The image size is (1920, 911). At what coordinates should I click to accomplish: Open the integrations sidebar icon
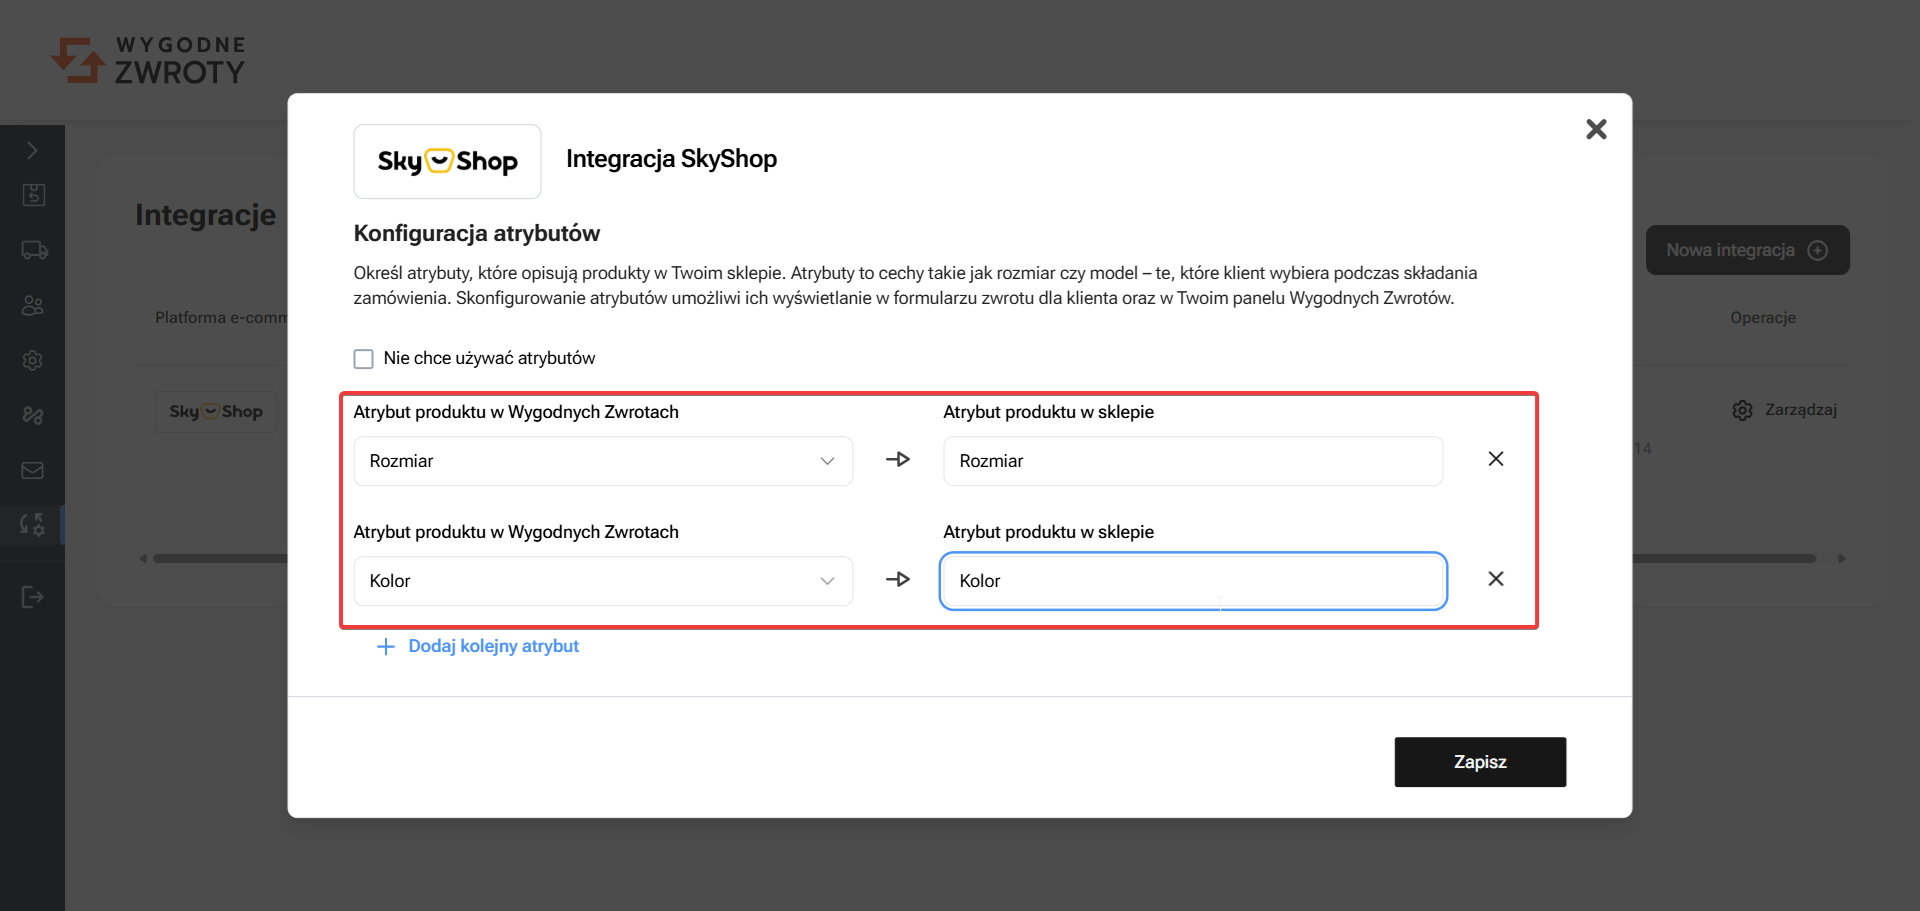click(x=33, y=524)
